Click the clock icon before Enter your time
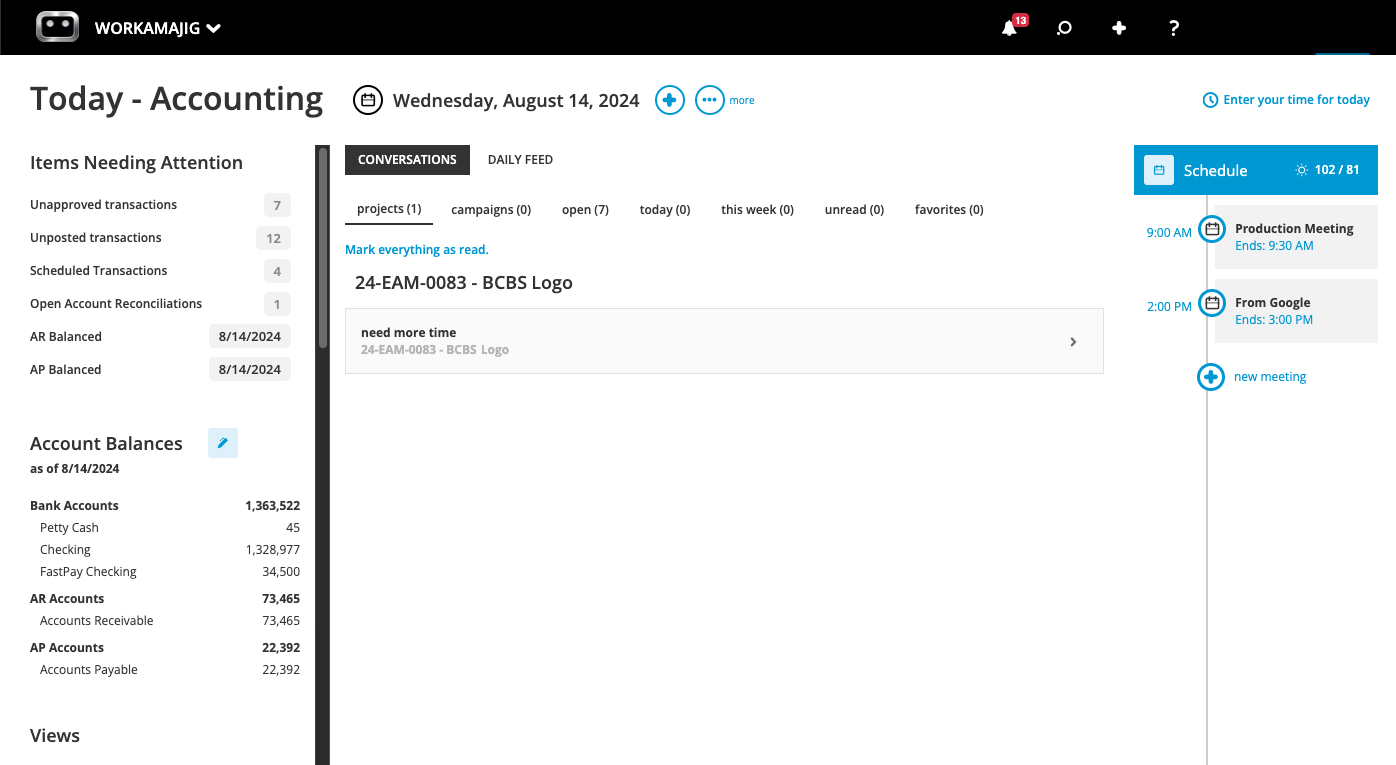The image size is (1396, 765). tap(1209, 99)
